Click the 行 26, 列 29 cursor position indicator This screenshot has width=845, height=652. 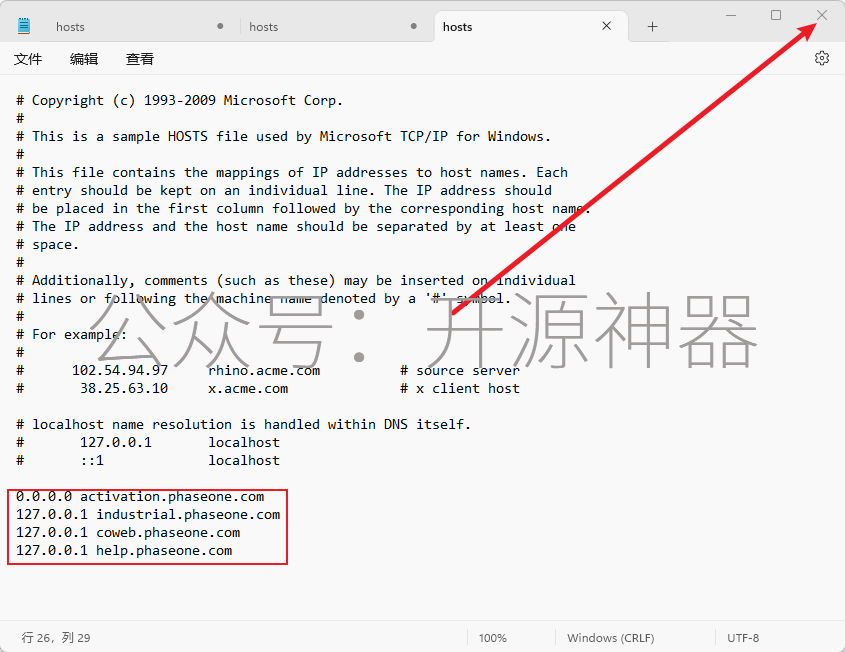click(56, 637)
